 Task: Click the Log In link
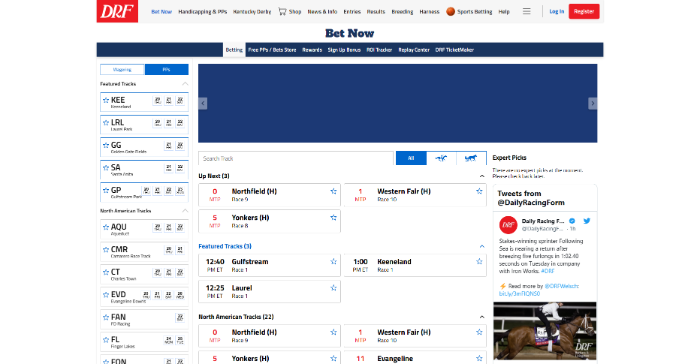click(x=557, y=12)
